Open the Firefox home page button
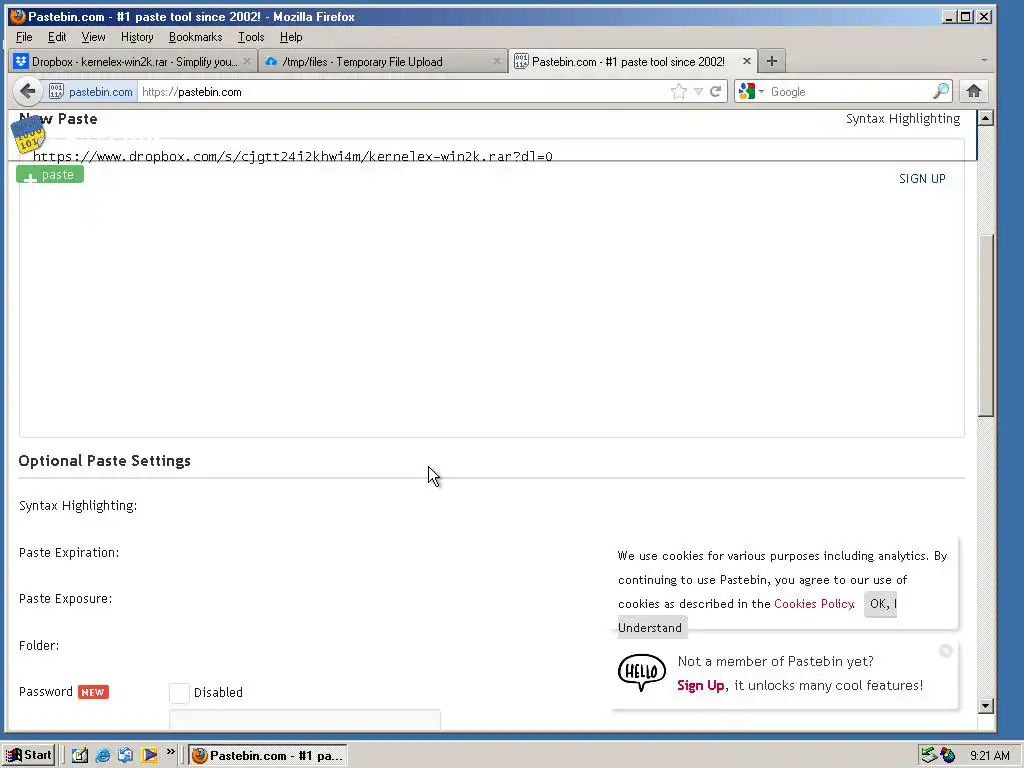The height and width of the screenshot is (768, 1024). [974, 91]
